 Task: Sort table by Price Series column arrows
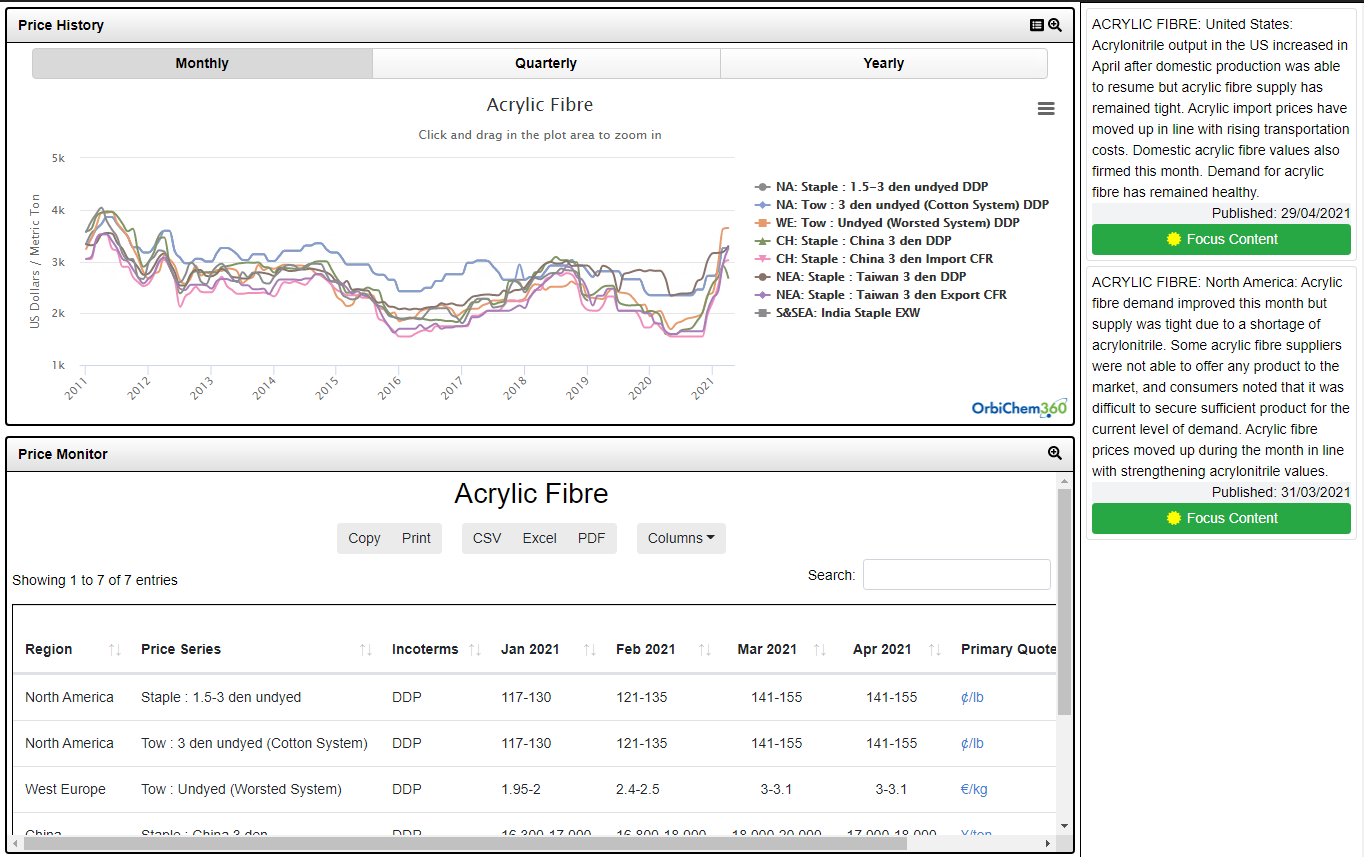click(x=366, y=650)
